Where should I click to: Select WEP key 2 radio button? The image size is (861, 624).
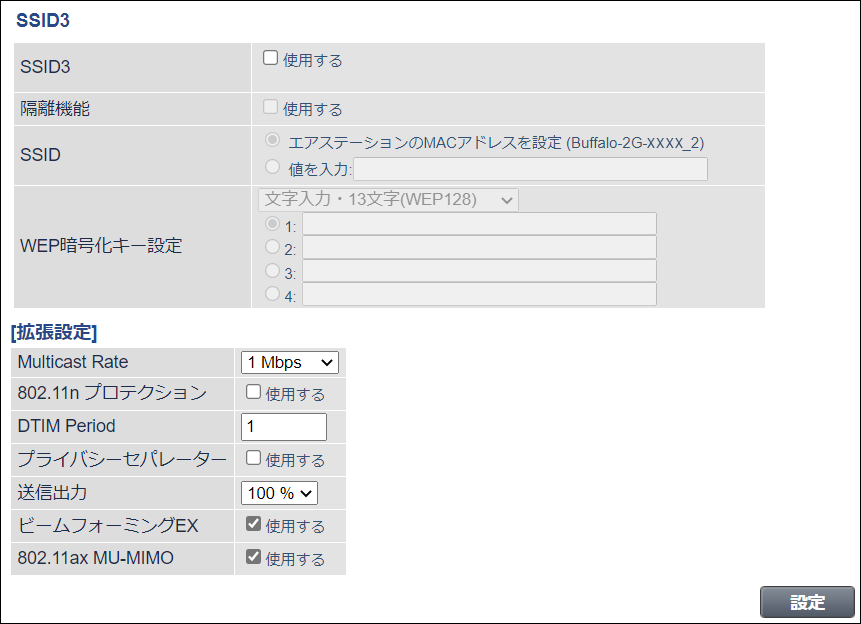[272, 247]
